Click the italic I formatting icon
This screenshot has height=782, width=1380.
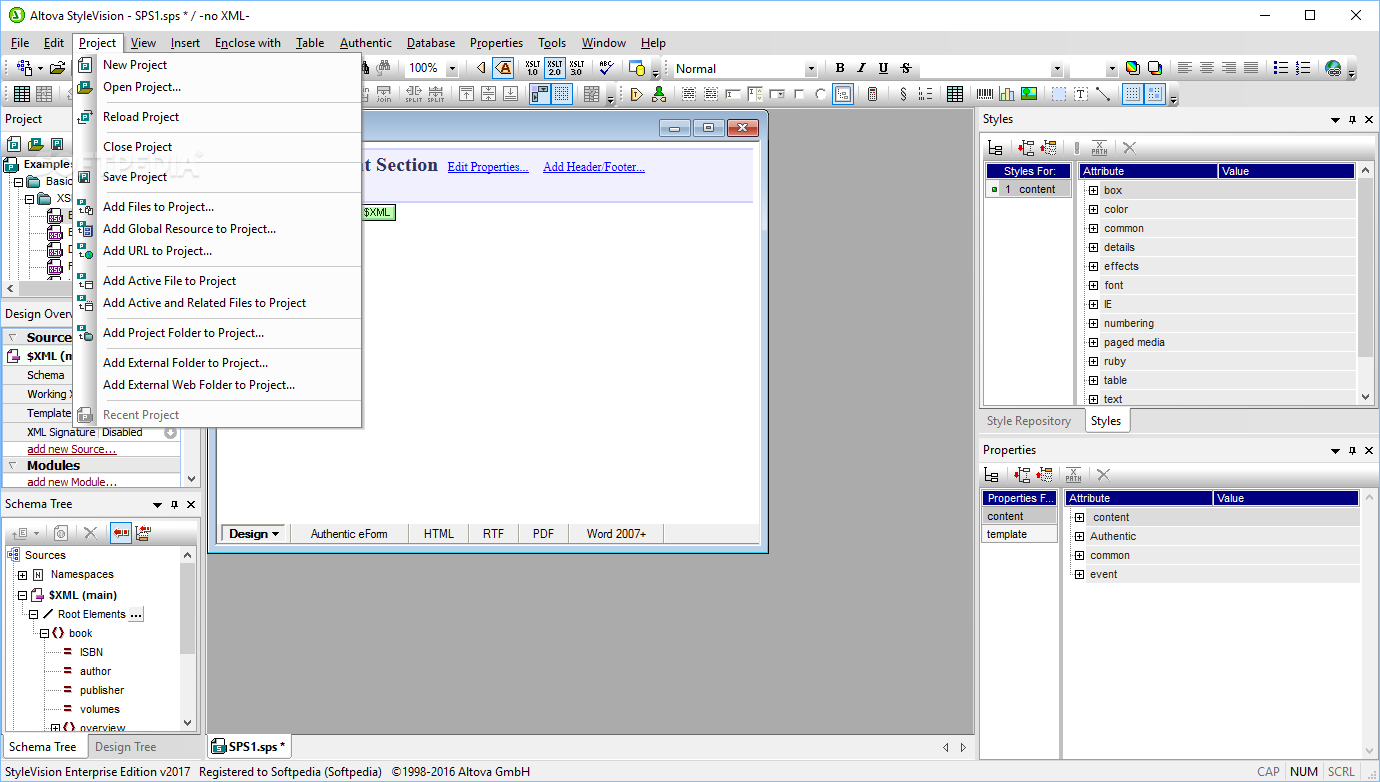tap(862, 68)
